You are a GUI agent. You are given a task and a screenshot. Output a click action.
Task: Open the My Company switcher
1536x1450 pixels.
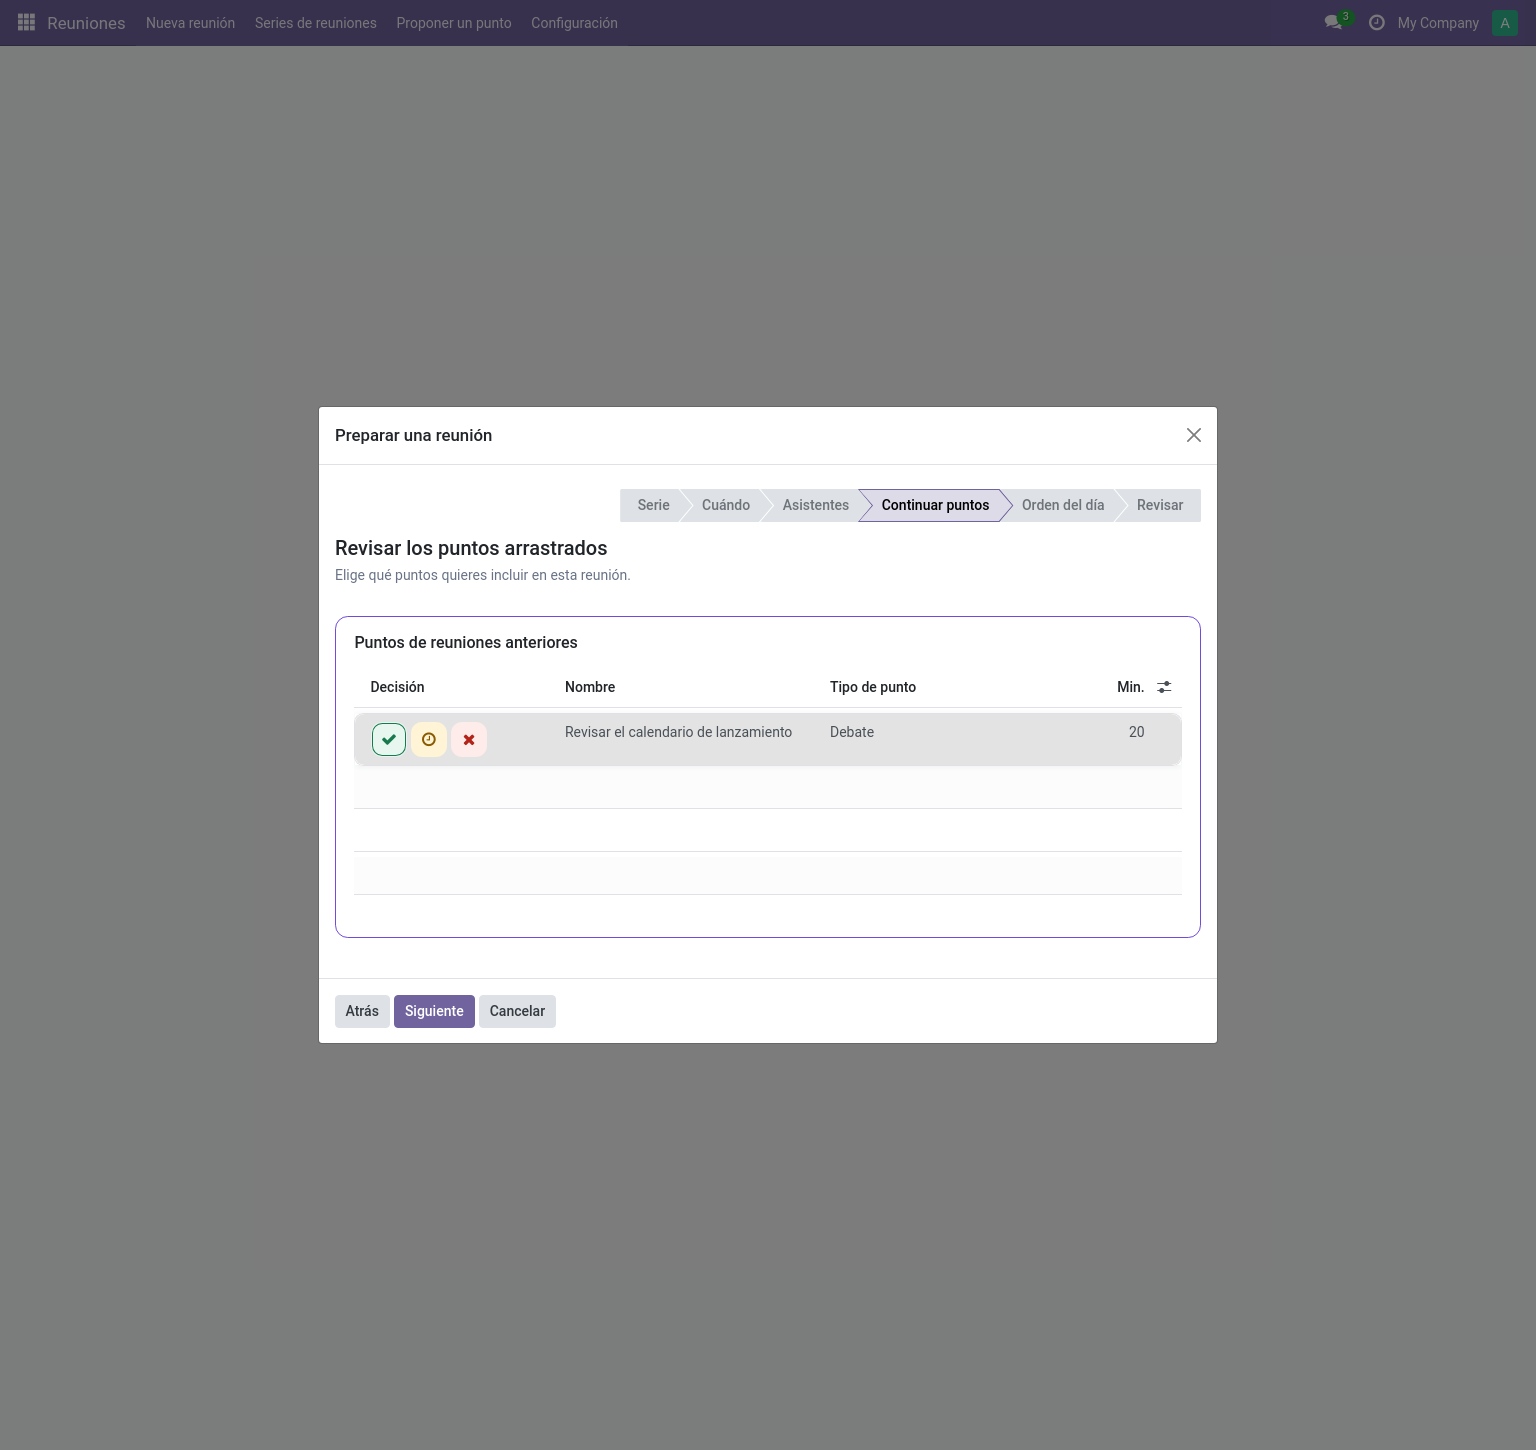(1438, 23)
